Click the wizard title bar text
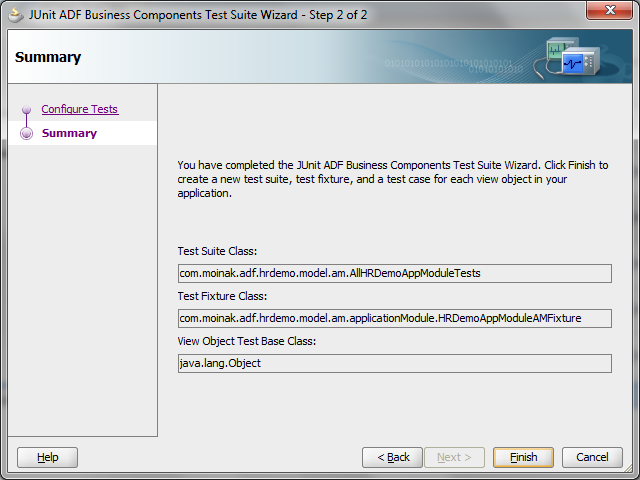This screenshot has width=640, height=480. 198,15
